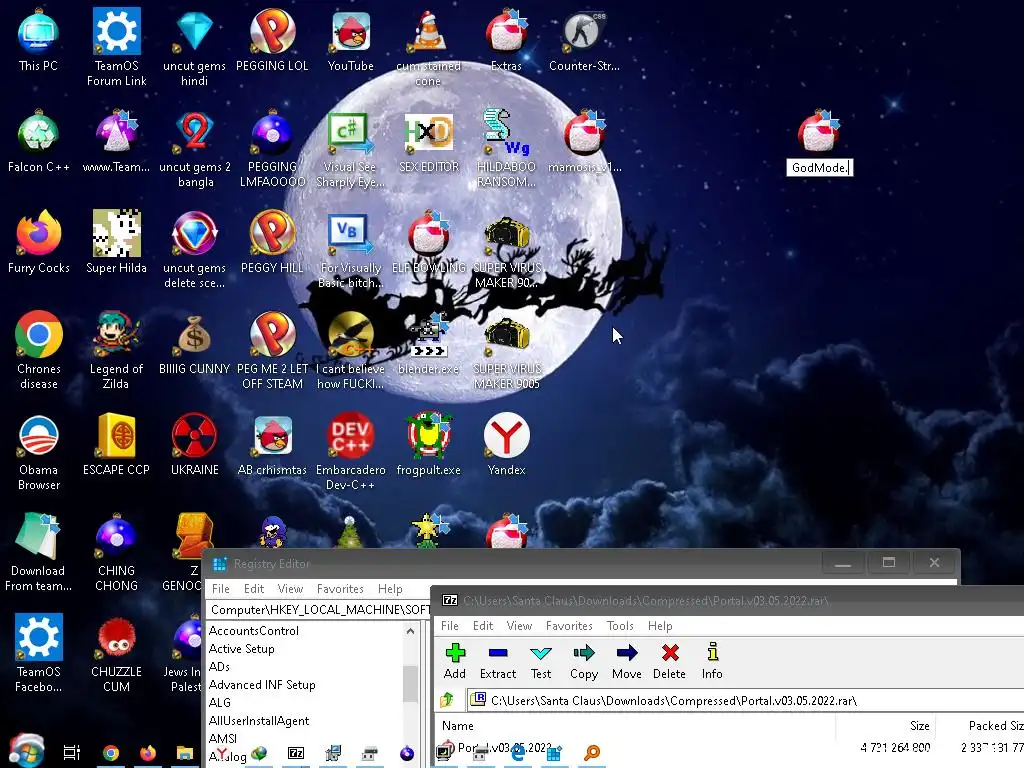Click the Extract icon in 7-Zip
Viewport: 1024px width, 768px height.
[x=498, y=653]
